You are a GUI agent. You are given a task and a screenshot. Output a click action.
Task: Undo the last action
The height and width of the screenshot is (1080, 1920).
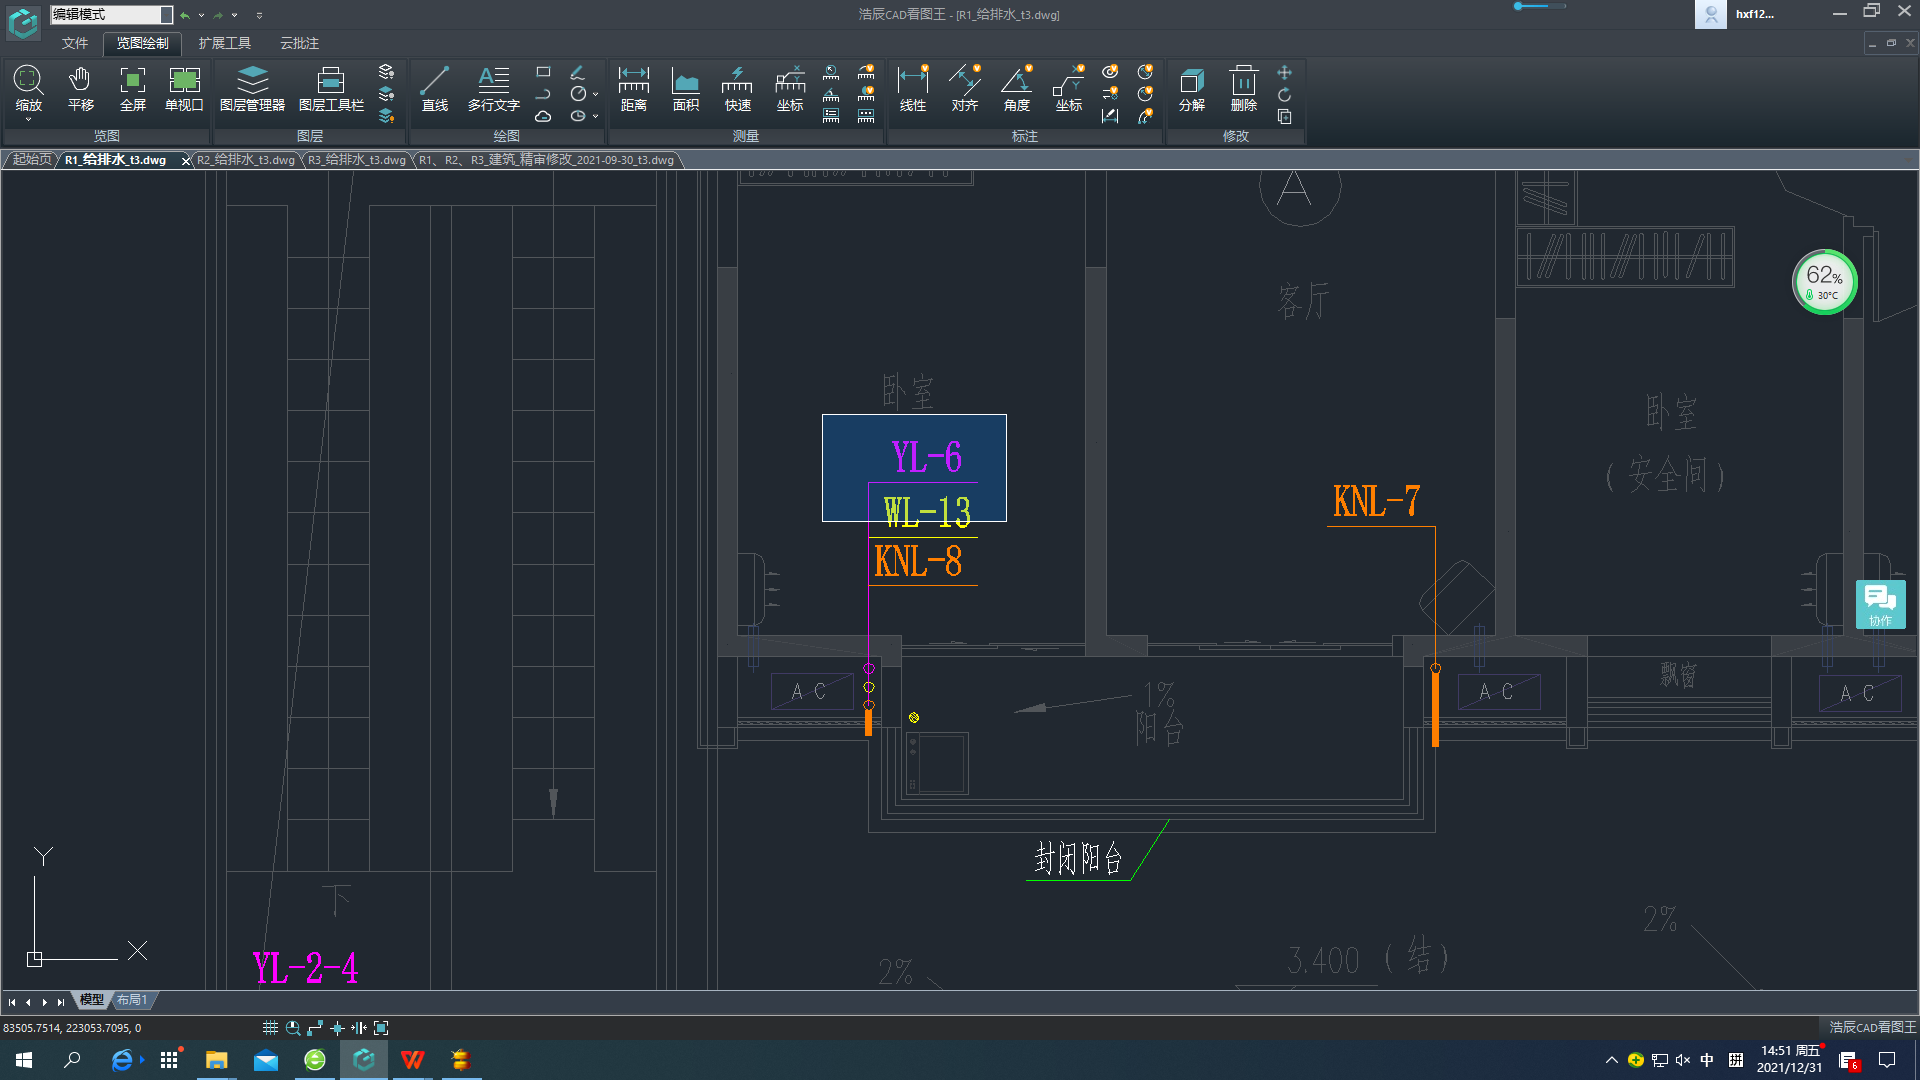tap(185, 15)
